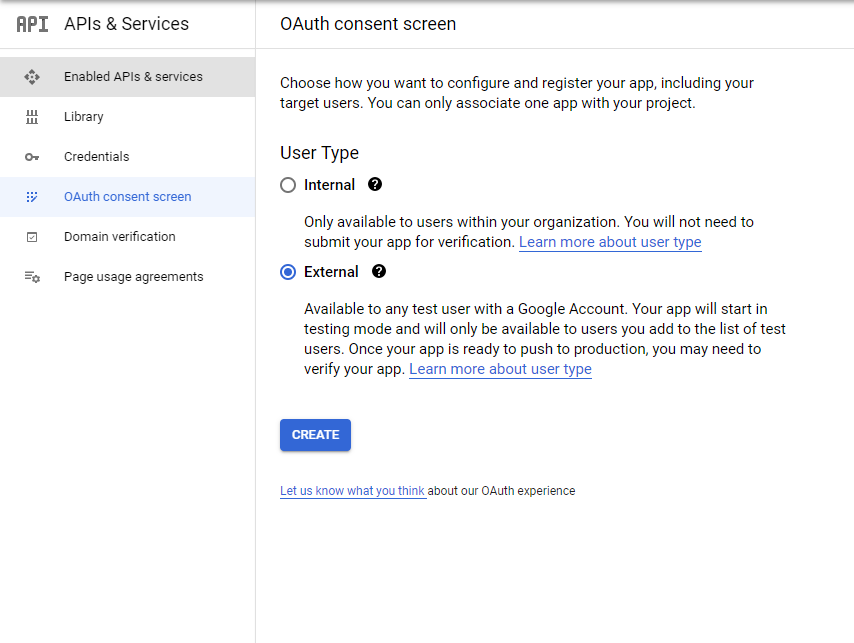This screenshot has height=643, width=854.
Task: Open Learn more link under External
Action: [x=500, y=369]
